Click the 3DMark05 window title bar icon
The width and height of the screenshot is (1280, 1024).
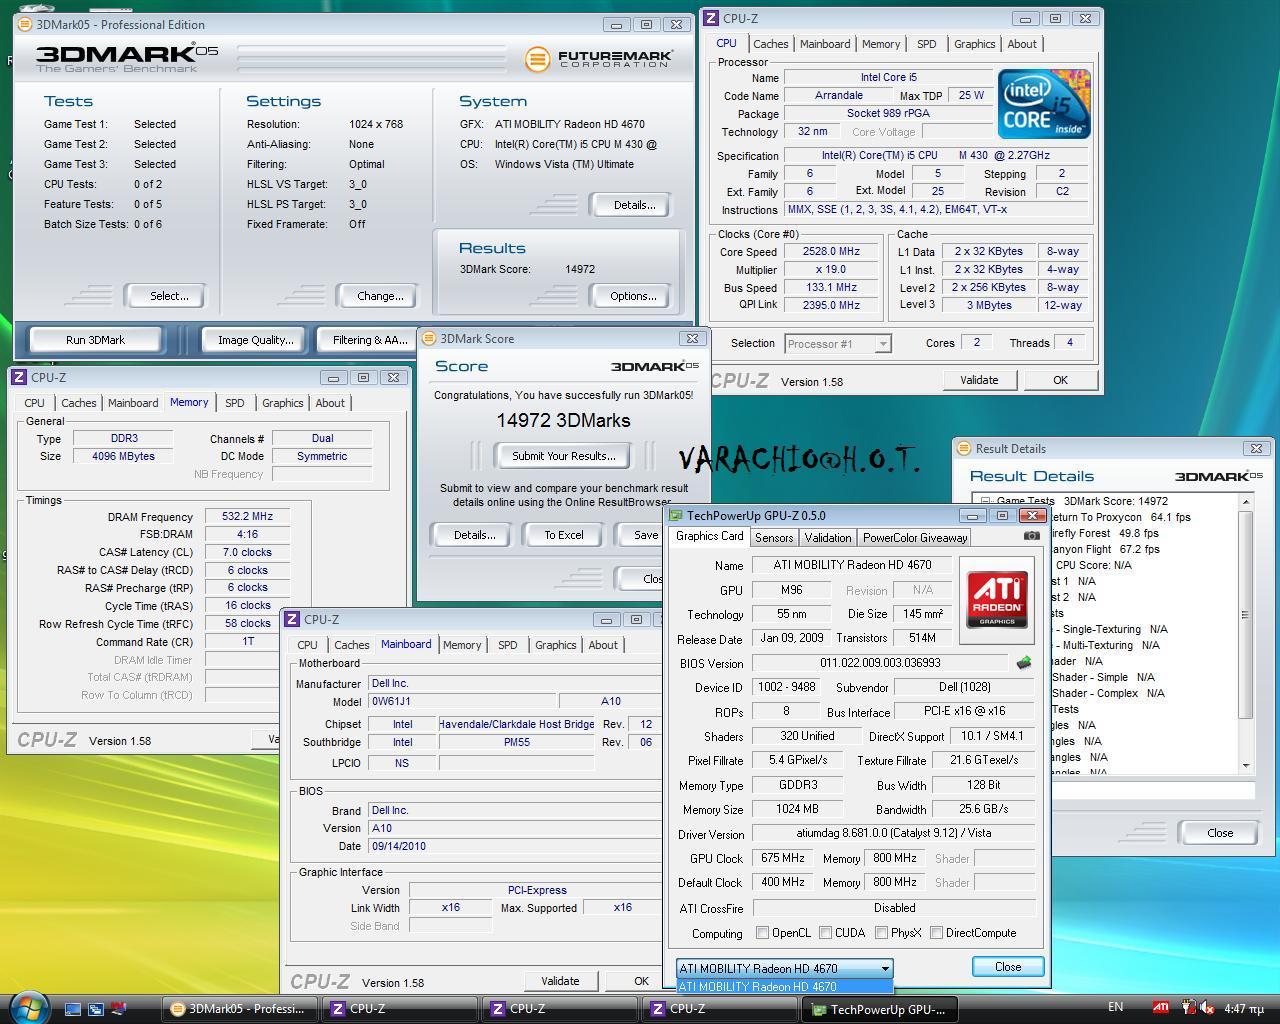tap(25, 25)
